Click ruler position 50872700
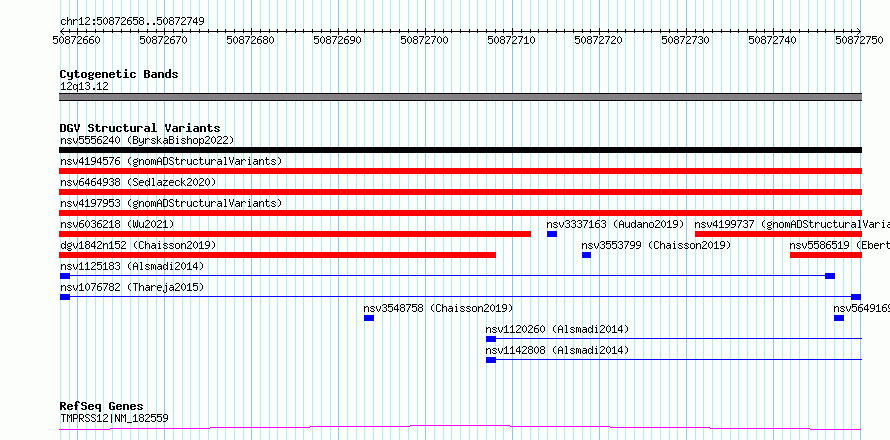Viewport: 890px width, 440px height. pos(425,40)
